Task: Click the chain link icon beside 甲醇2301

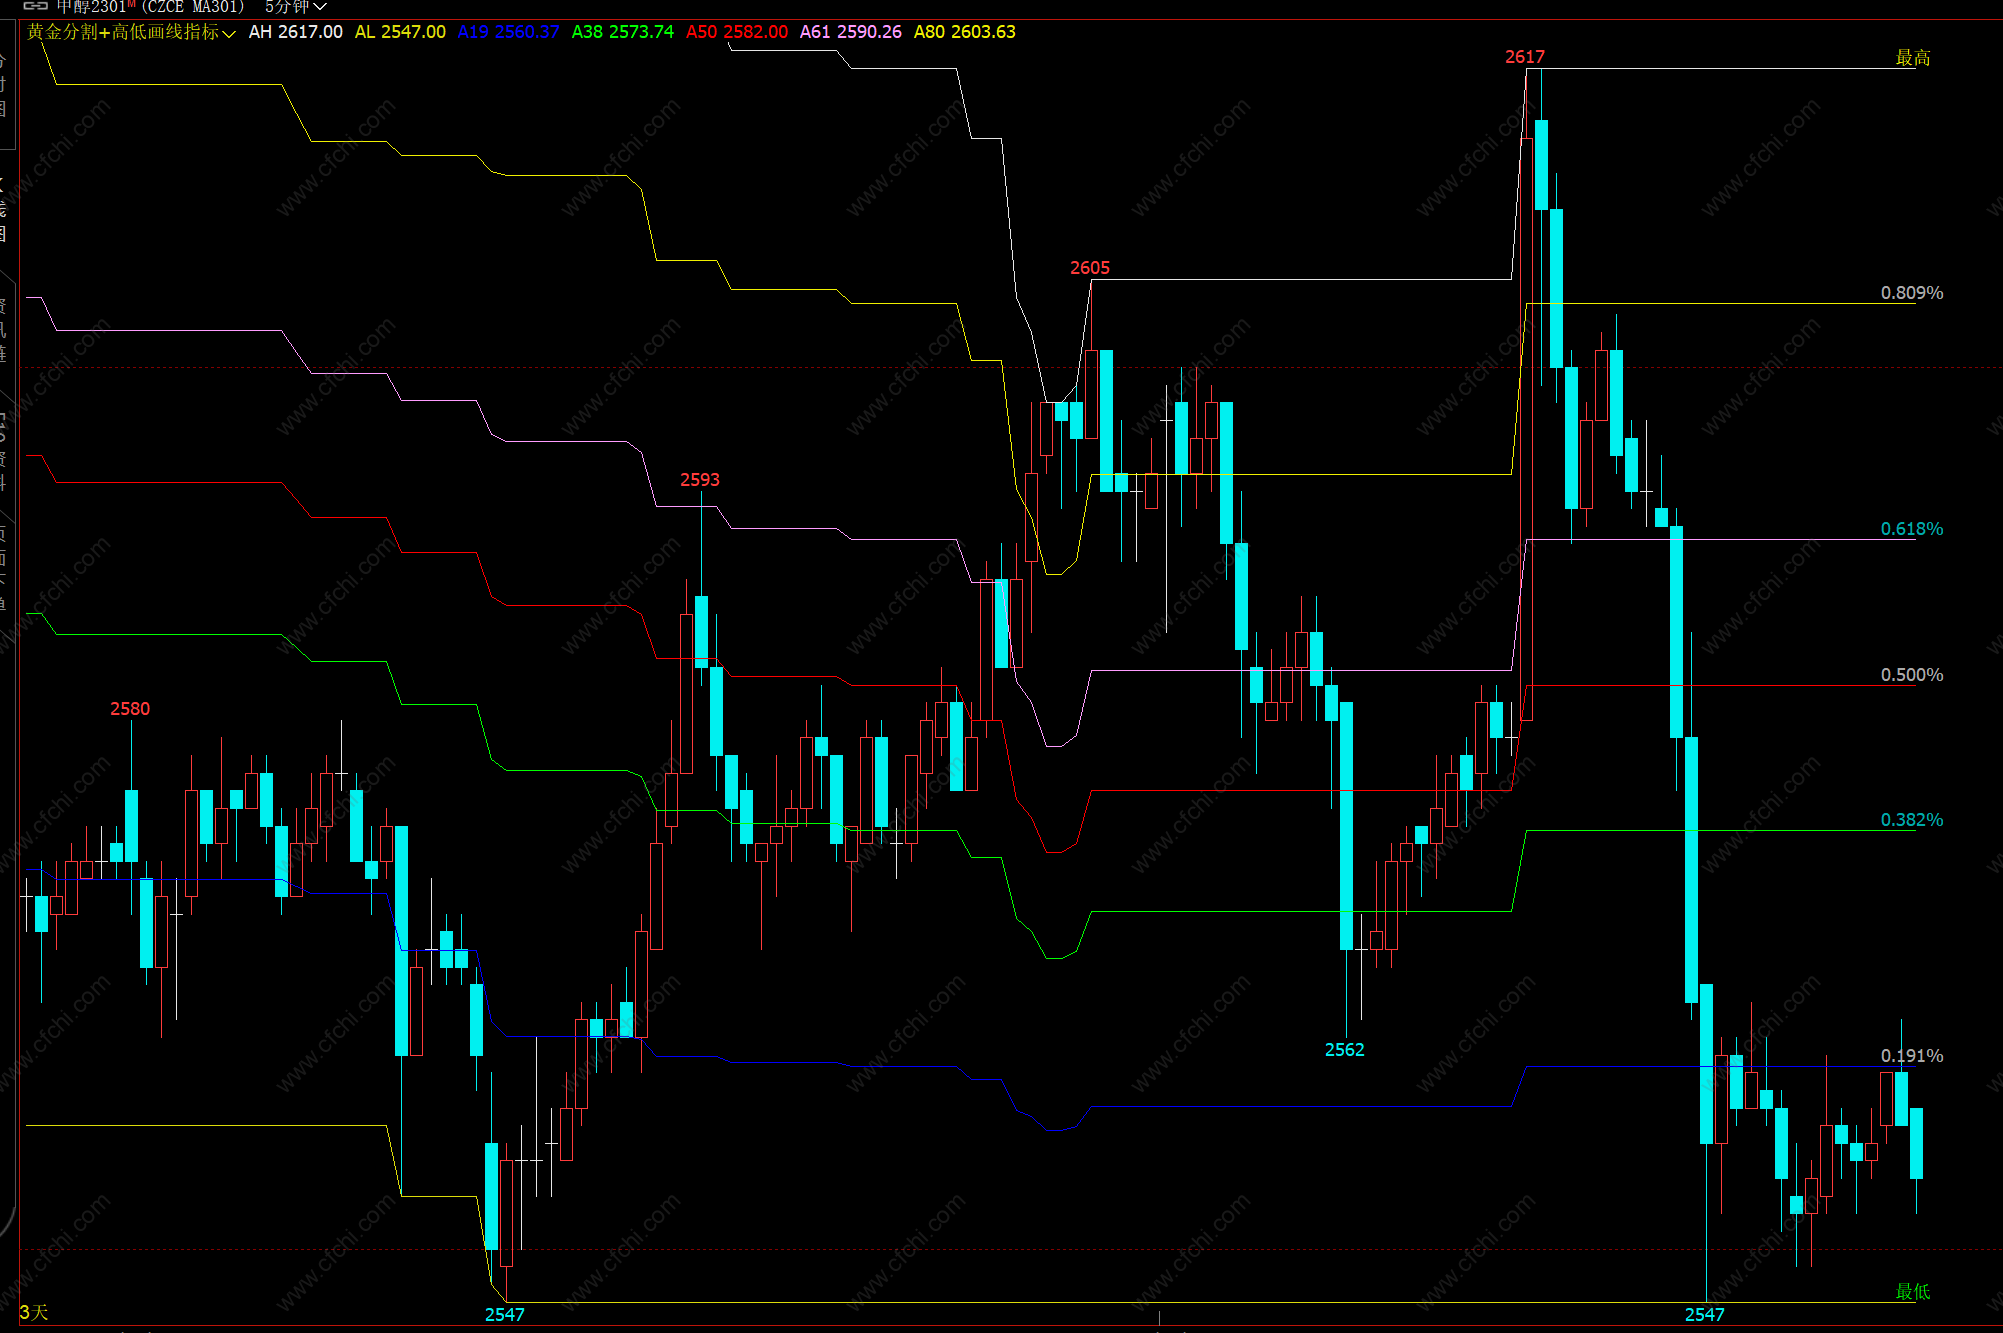Action: pos(35,6)
